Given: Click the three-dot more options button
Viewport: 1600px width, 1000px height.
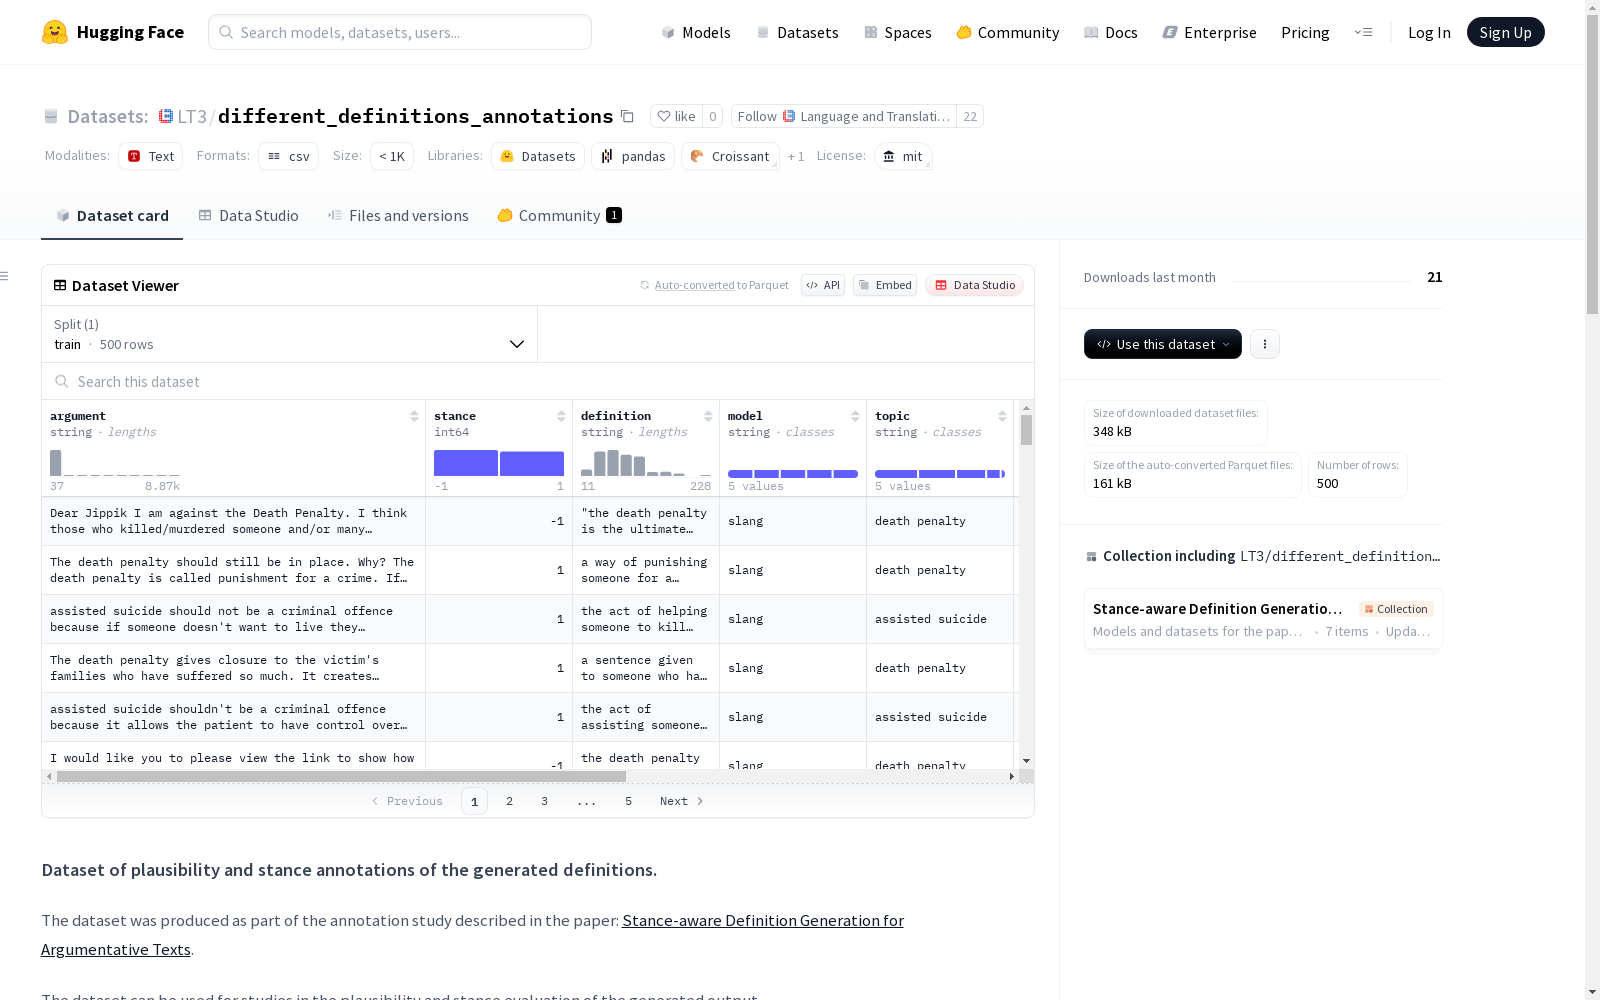Looking at the screenshot, I should coord(1265,344).
